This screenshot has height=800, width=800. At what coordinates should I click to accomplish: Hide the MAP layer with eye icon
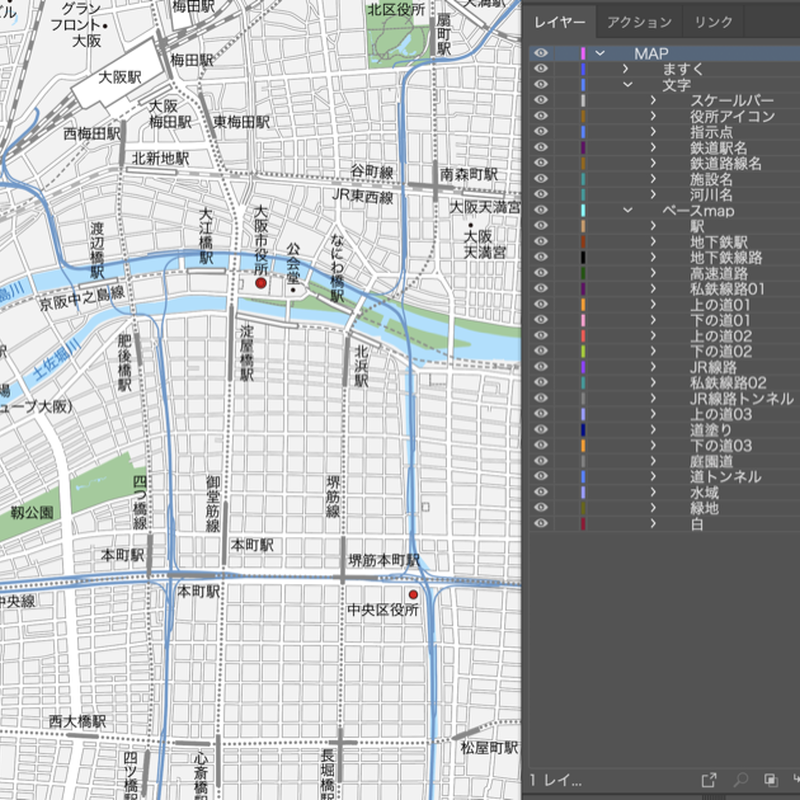tap(541, 53)
